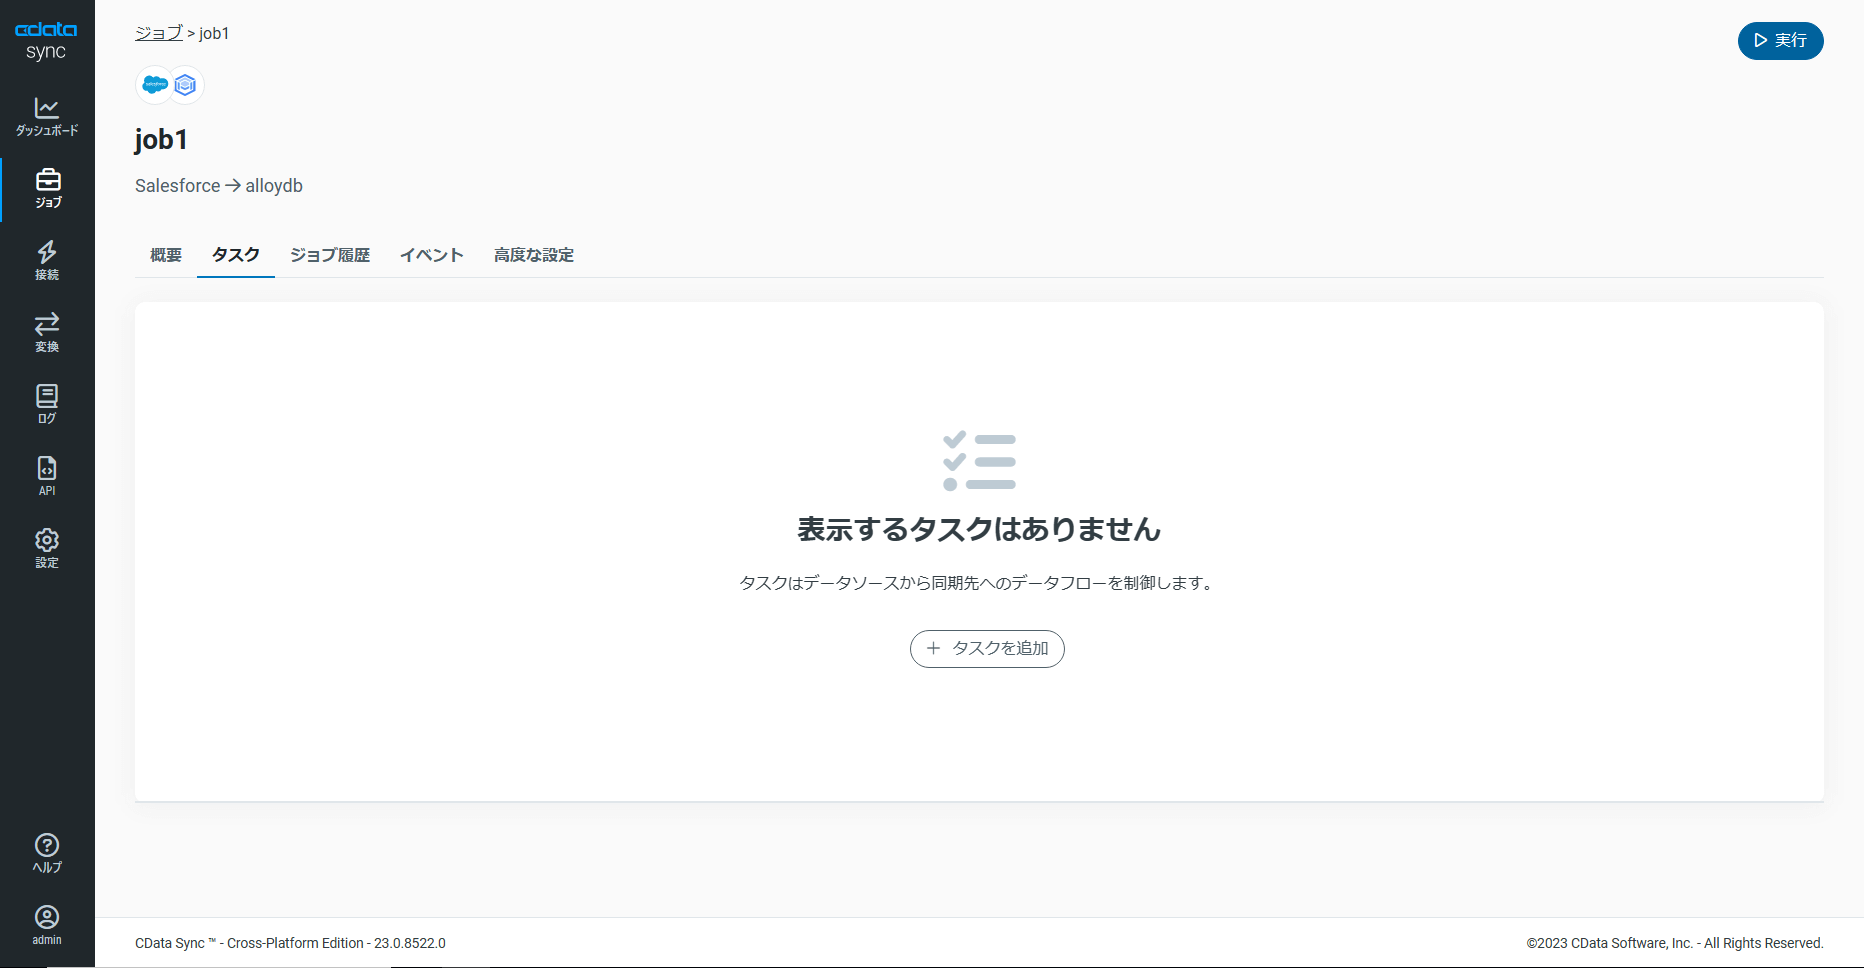Click the 実行 run button

(1780, 41)
